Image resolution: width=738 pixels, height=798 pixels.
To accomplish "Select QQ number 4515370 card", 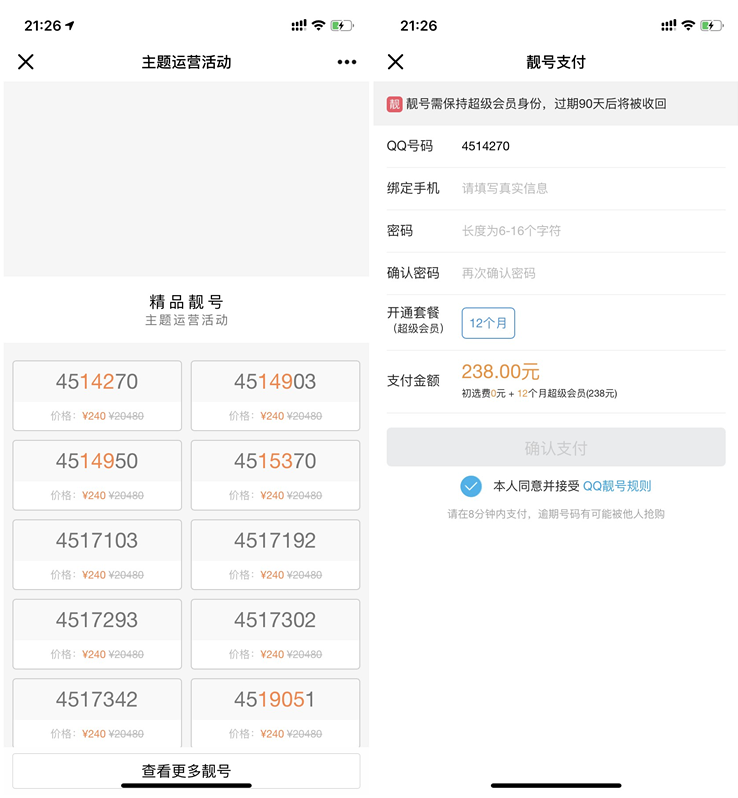I will [275, 475].
